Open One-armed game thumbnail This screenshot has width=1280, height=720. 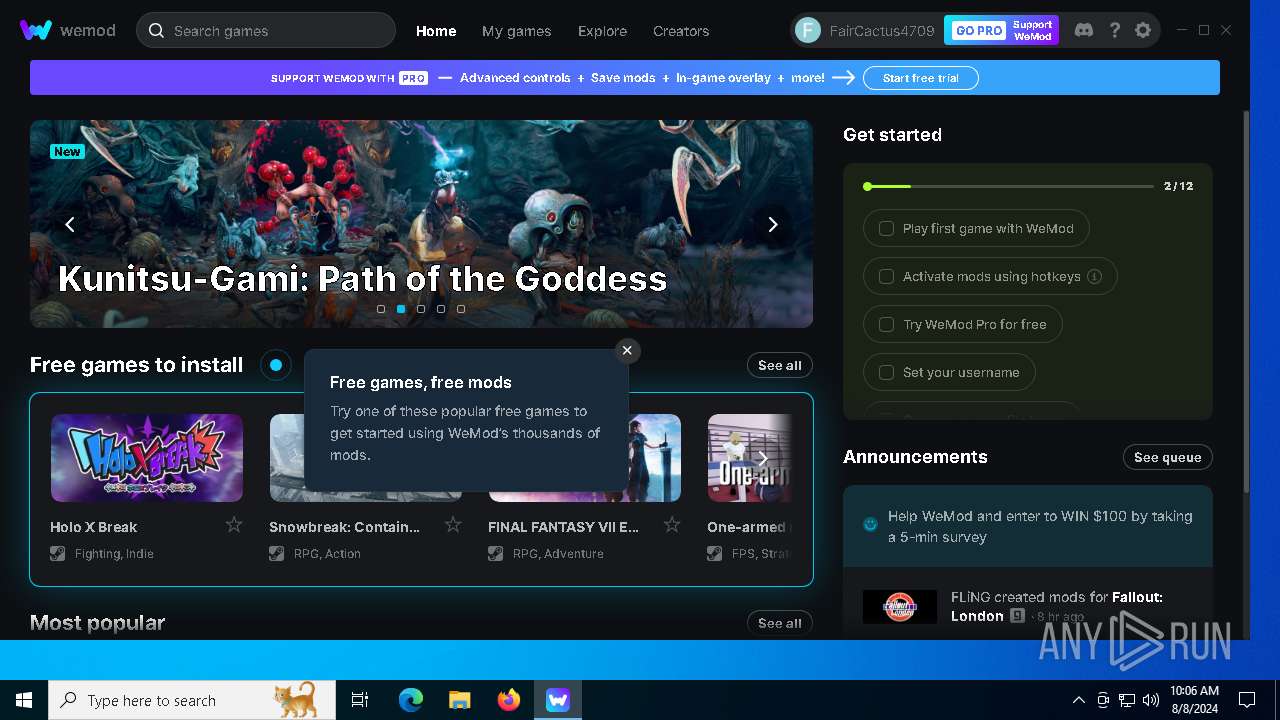(750, 458)
